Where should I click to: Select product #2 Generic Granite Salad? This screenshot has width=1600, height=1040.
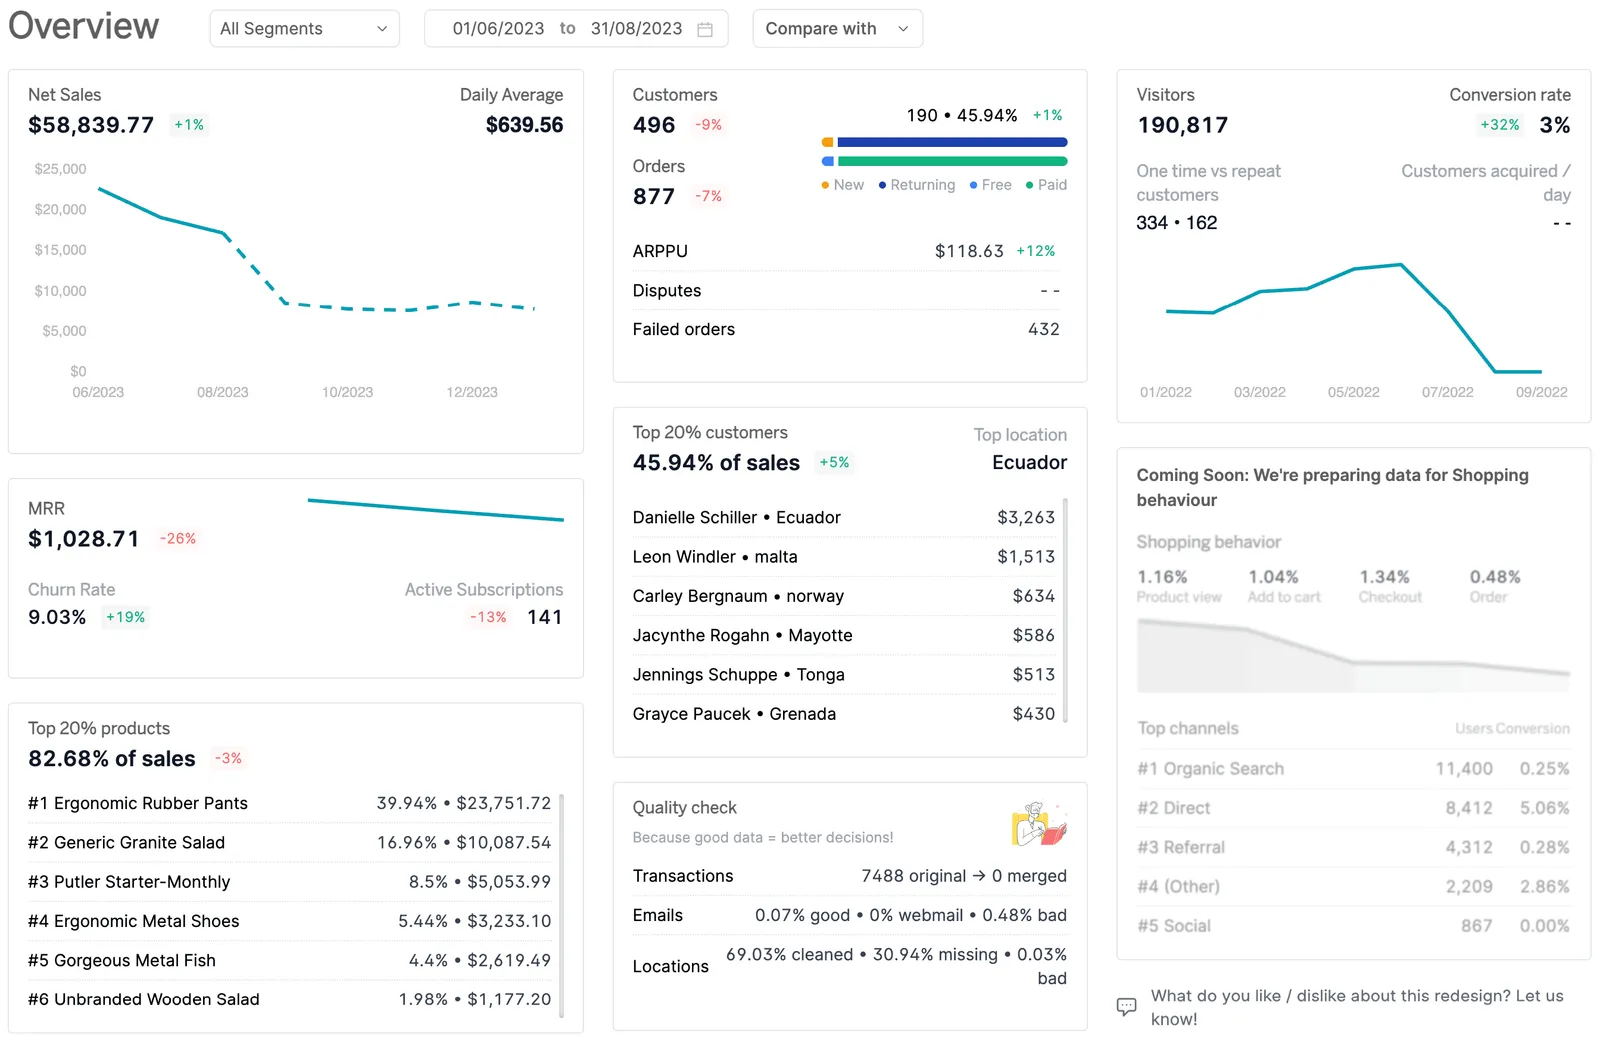click(x=289, y=842)
